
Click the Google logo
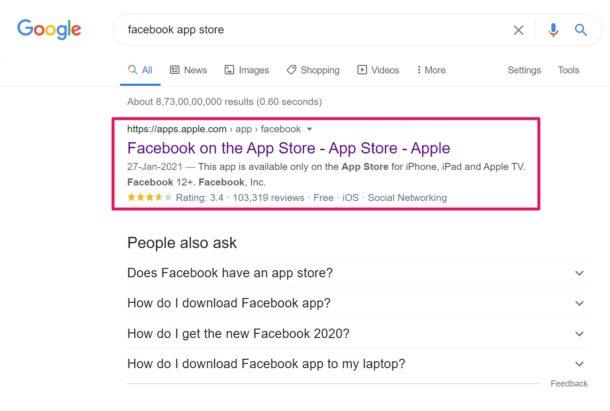coord(49,29)
